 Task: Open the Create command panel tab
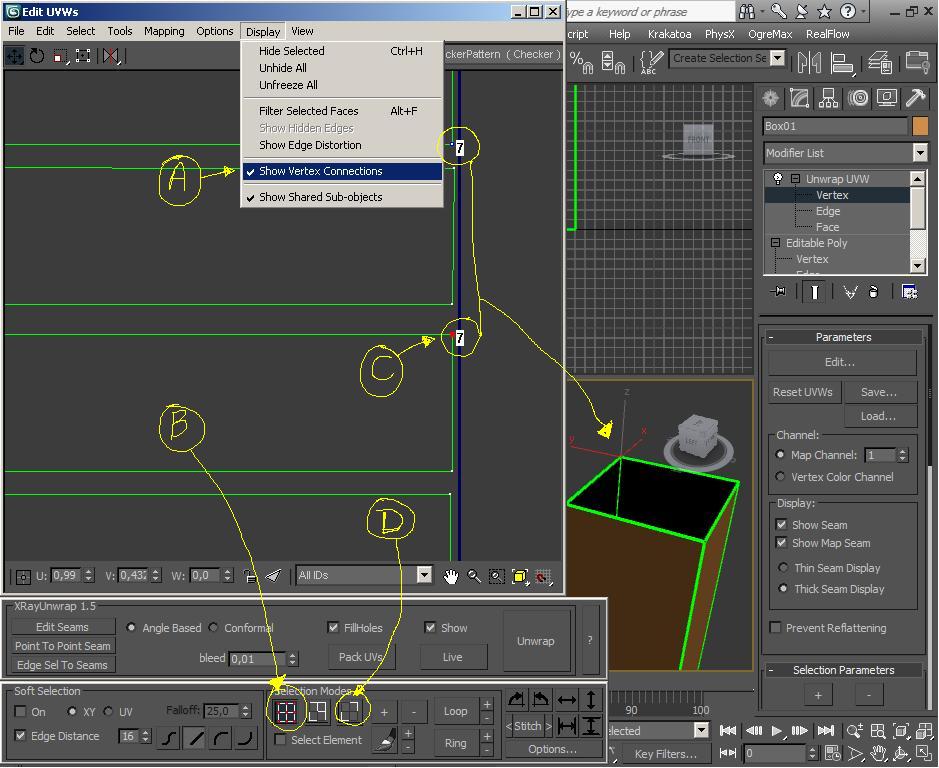pyautogui.click(x=771, y=98)
